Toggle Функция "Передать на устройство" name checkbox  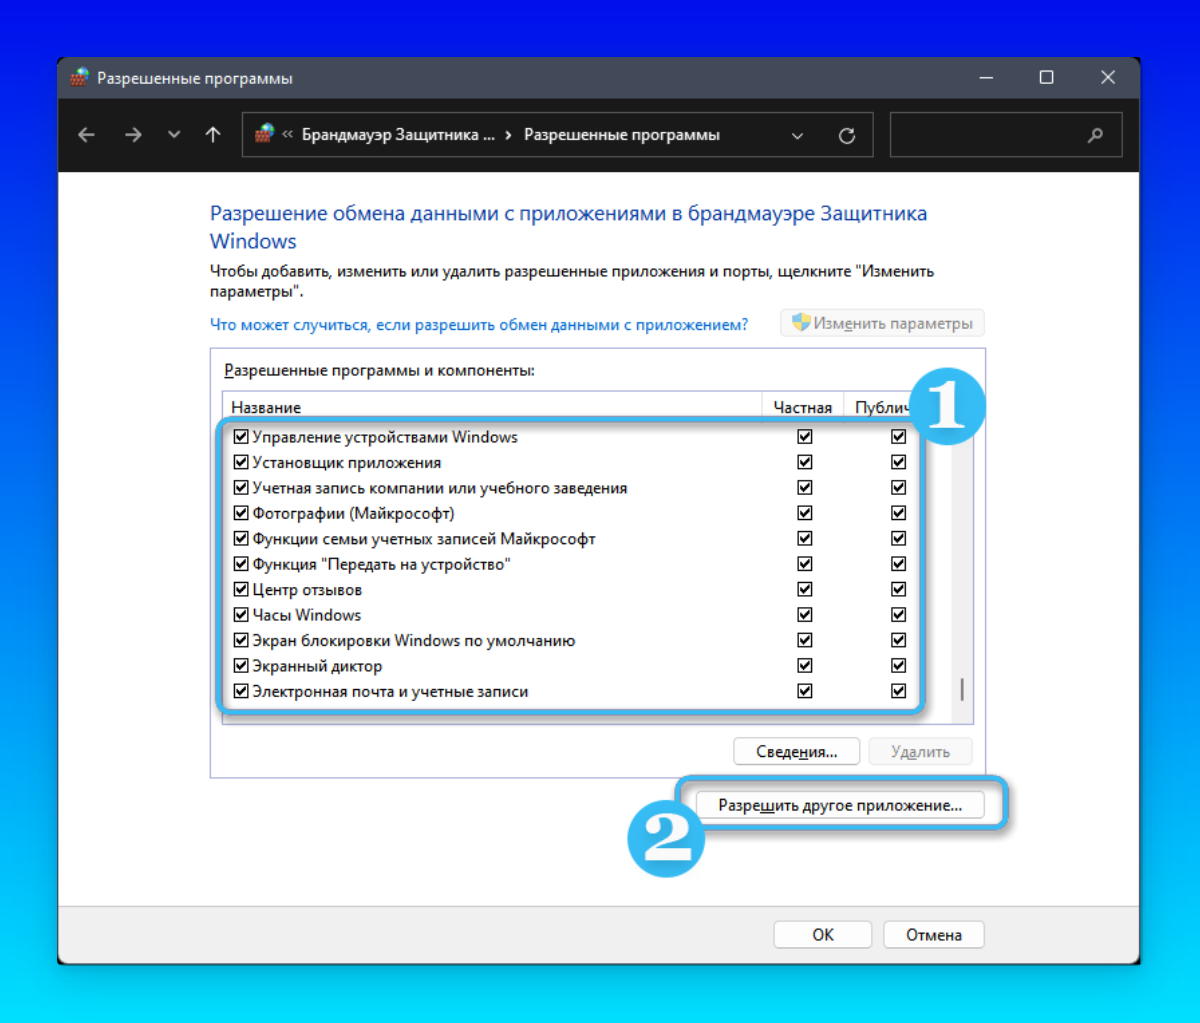[x=240, y=565]
